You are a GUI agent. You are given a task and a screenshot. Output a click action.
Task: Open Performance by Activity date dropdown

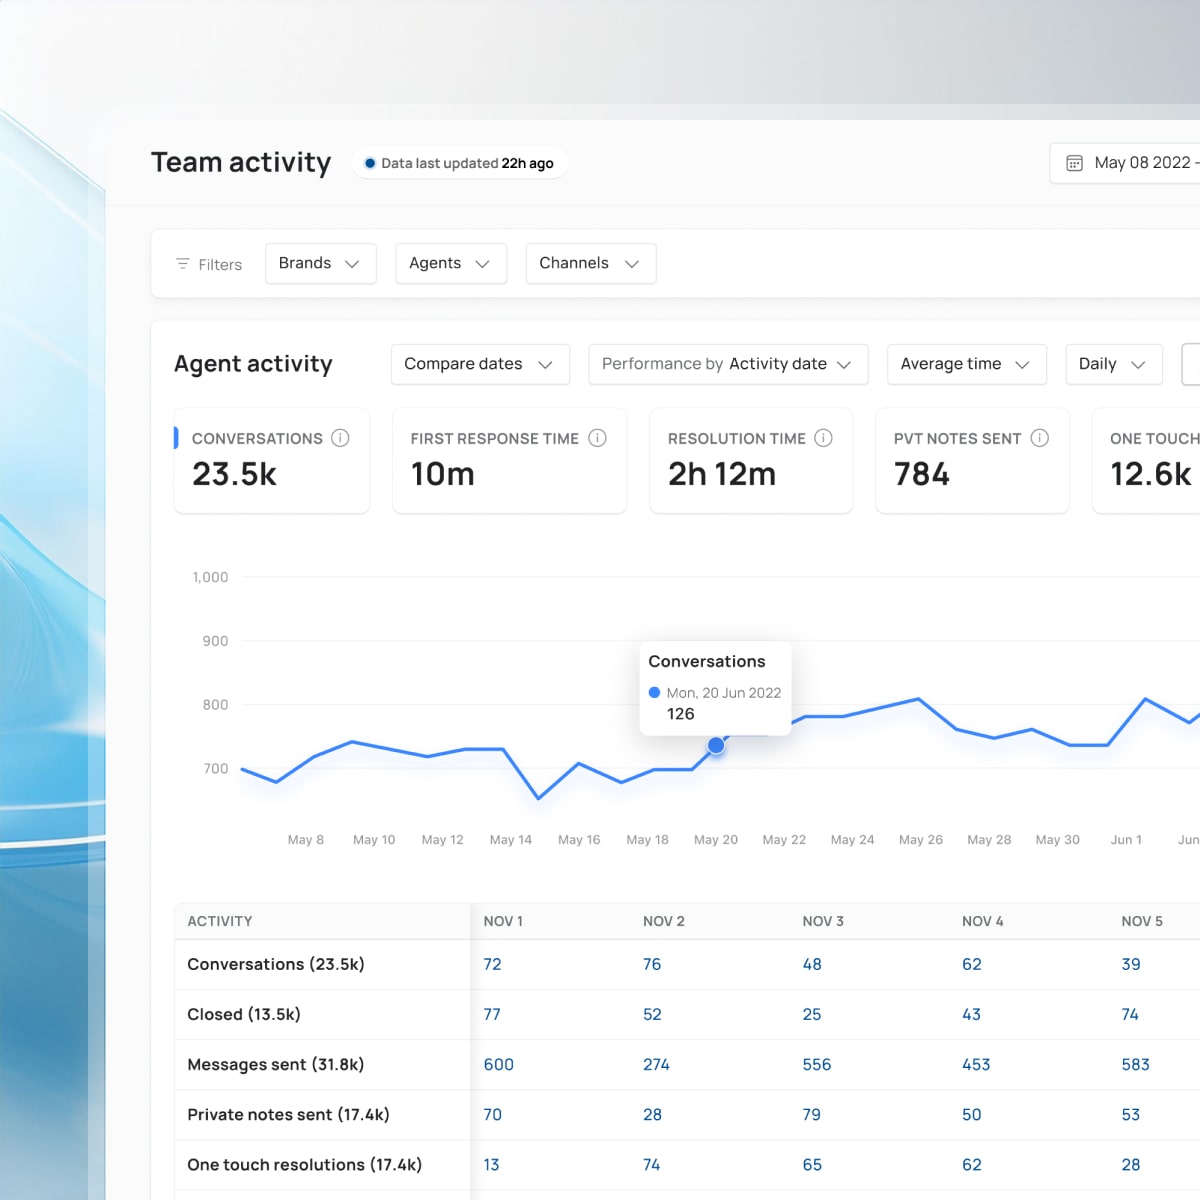point(728,364)
